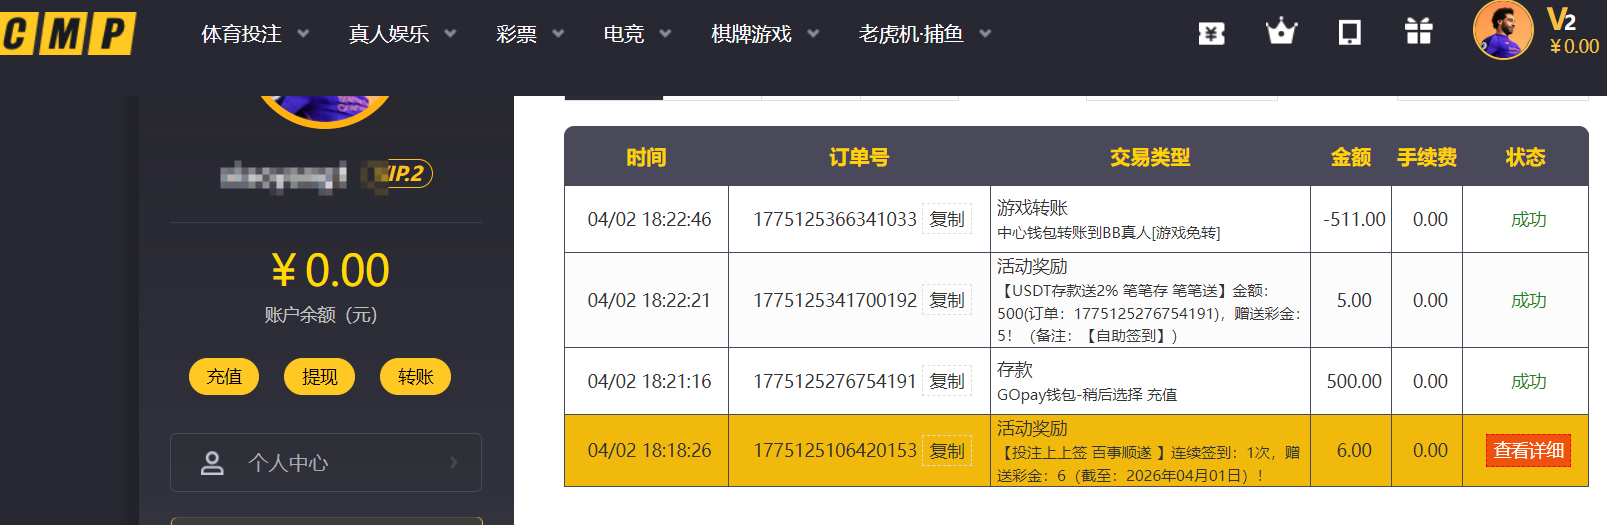Click the ¥0.00 balance in header
This screenshot has width=1607, height=525.
click(1574, 46)
